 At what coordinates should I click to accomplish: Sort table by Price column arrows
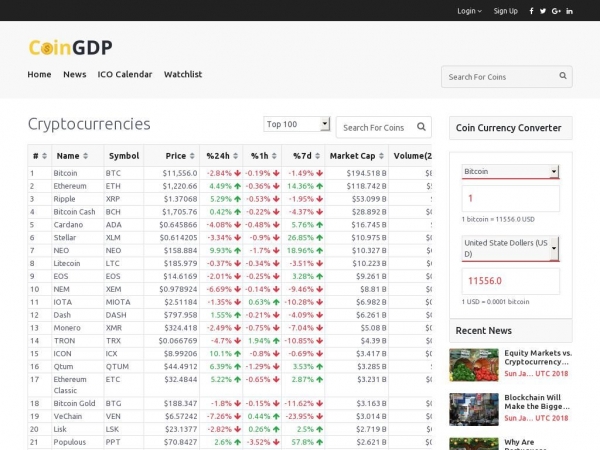point(192,156)
